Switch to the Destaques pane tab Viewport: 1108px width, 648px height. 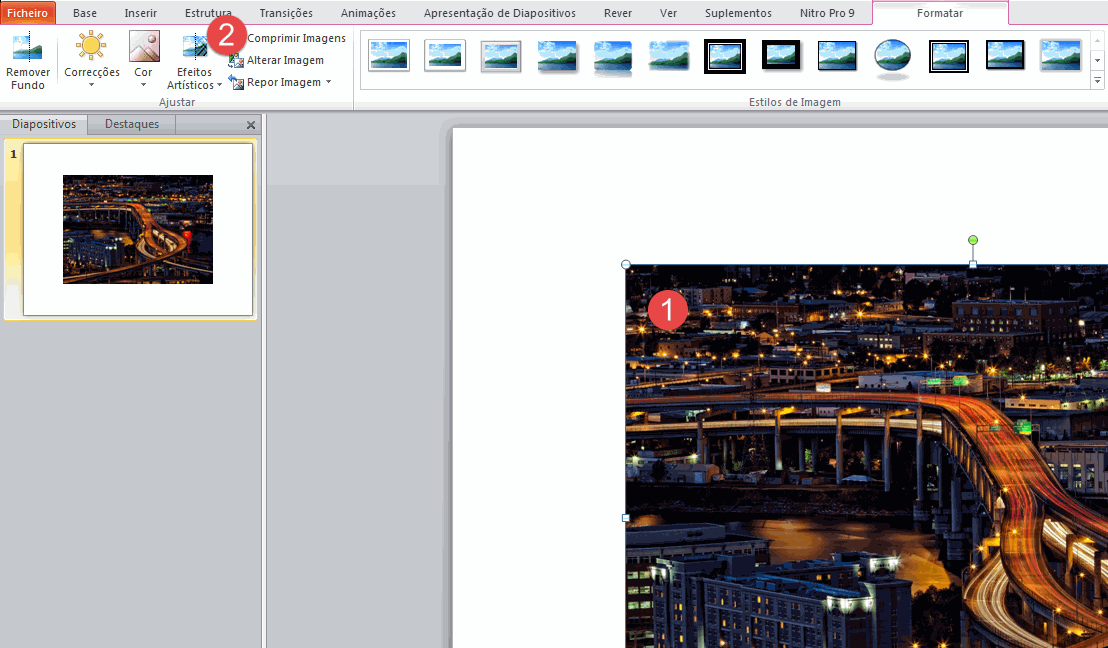[131, 124]
